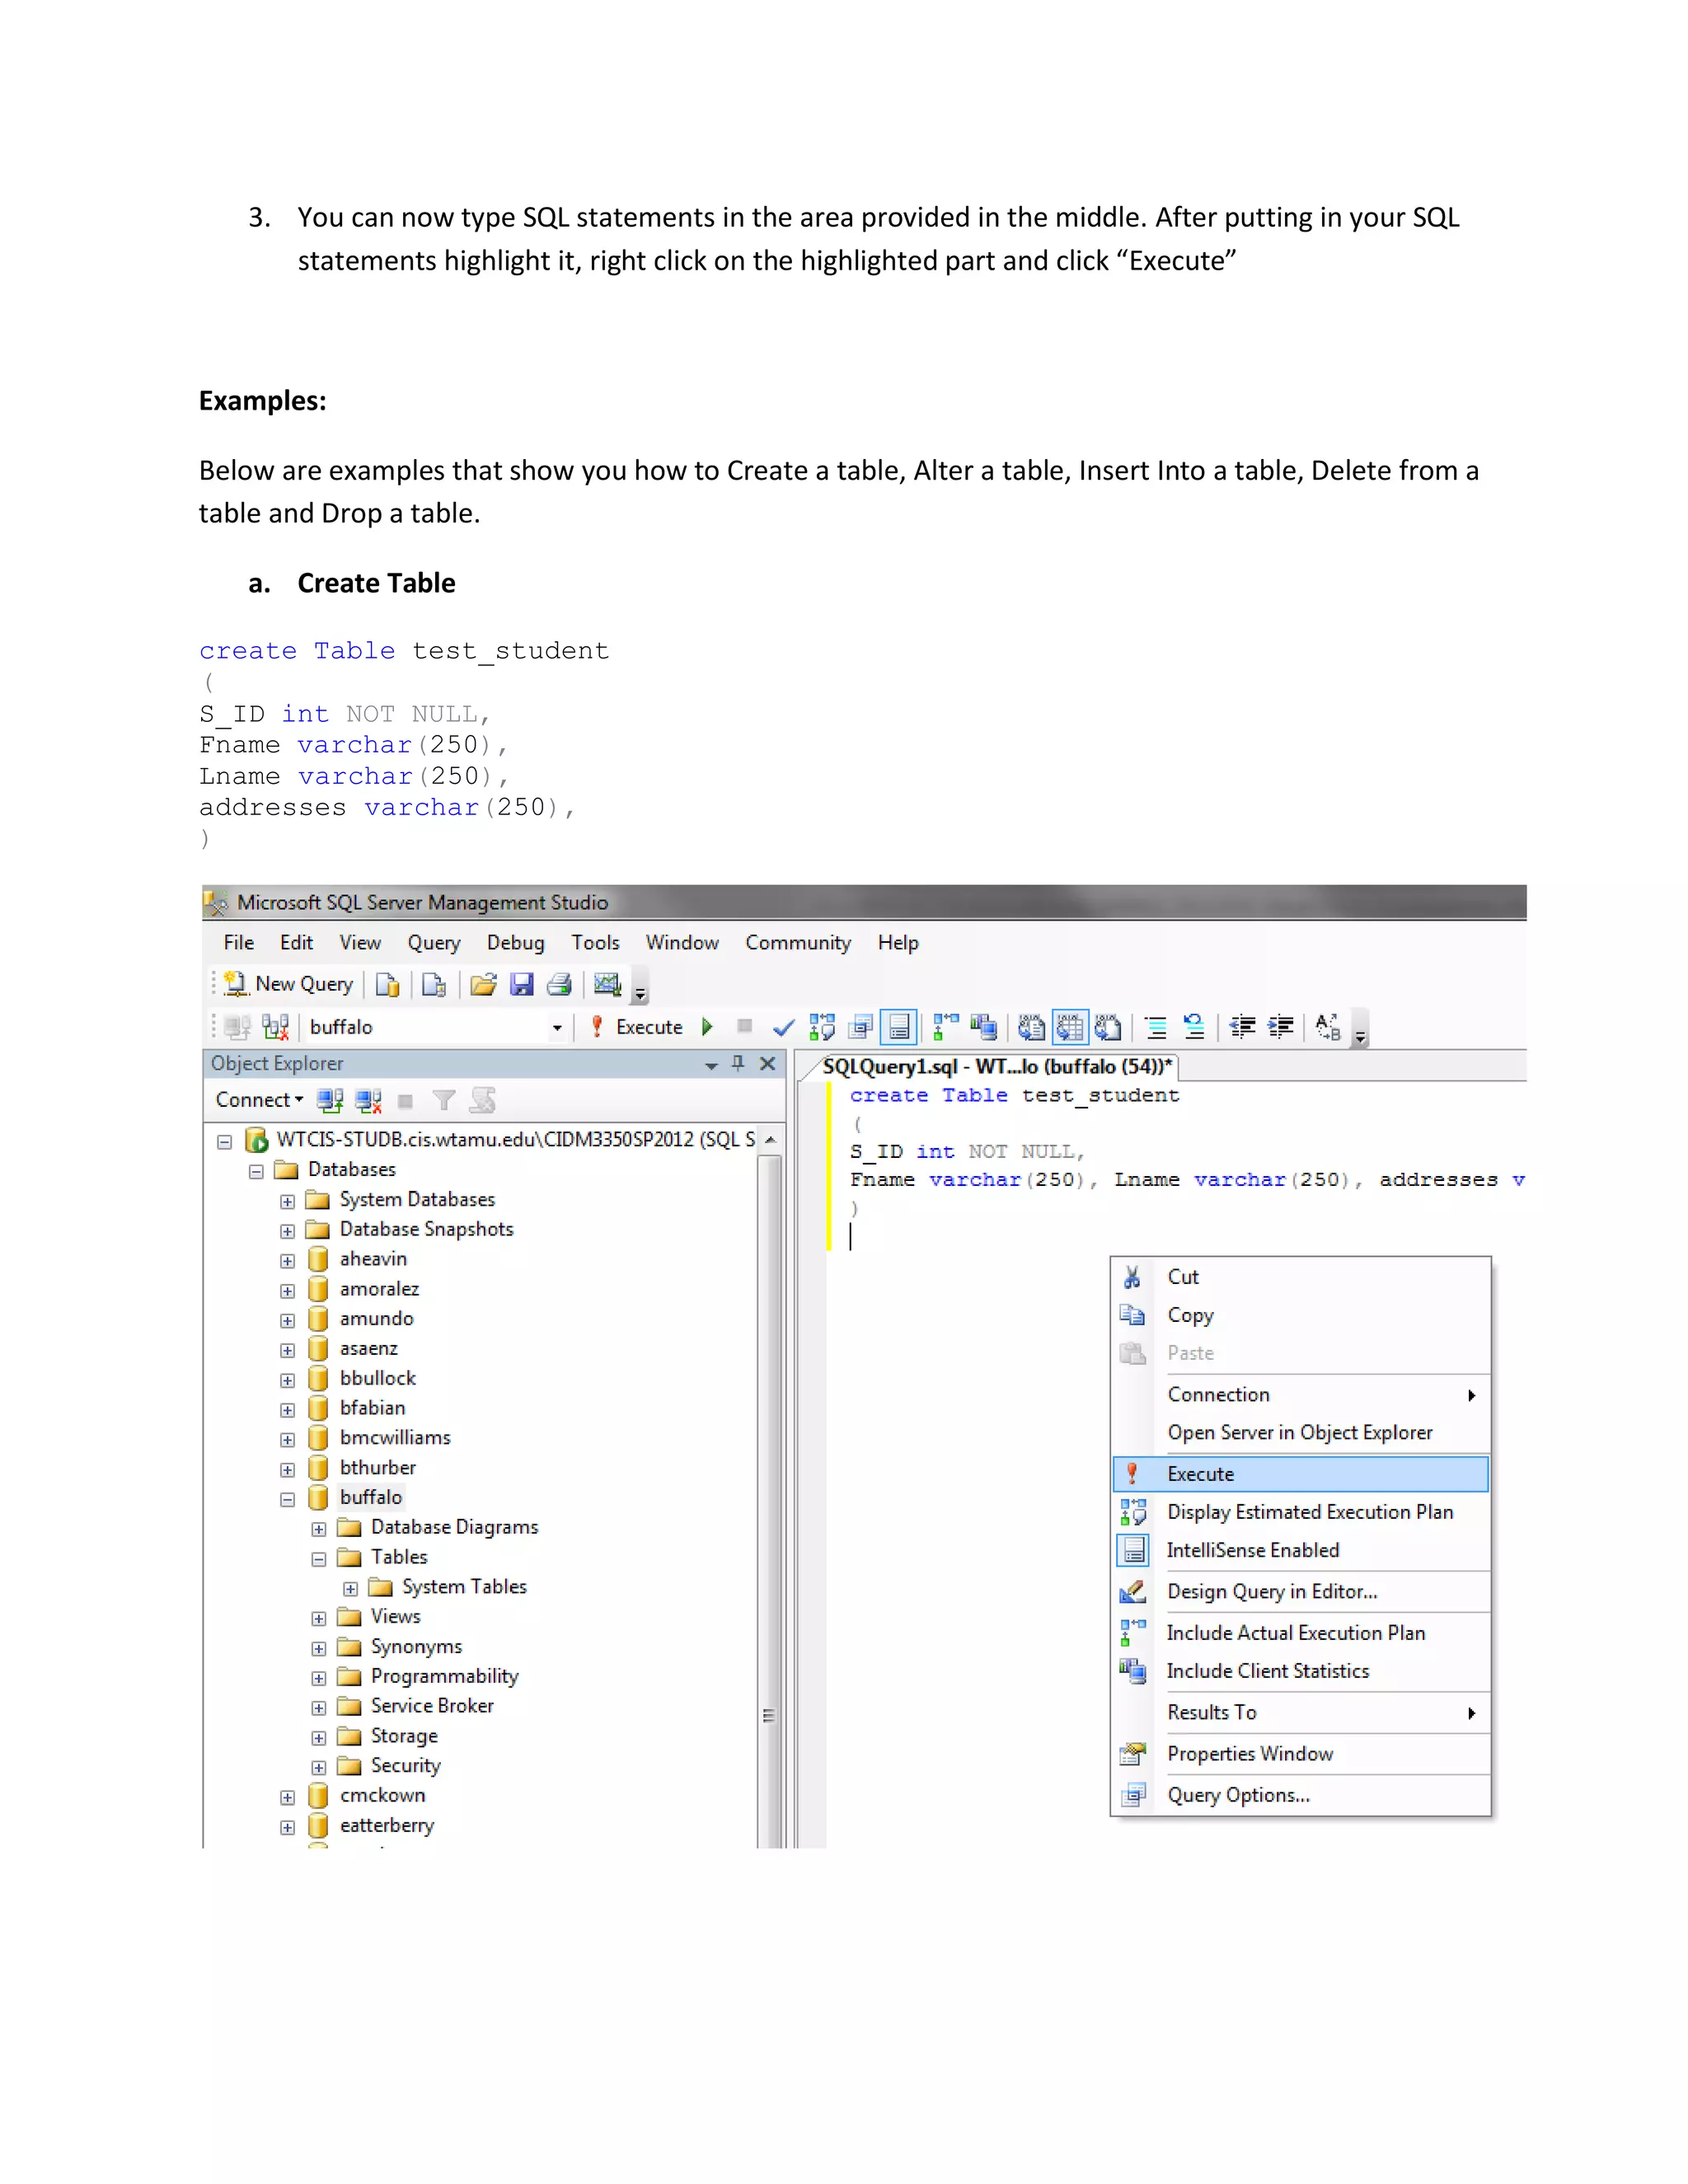This screenshot has width=1688, height=2184.
Task: Toggle IntelliSense Enabled button in the toolbar
Action: click(899, 1027)
